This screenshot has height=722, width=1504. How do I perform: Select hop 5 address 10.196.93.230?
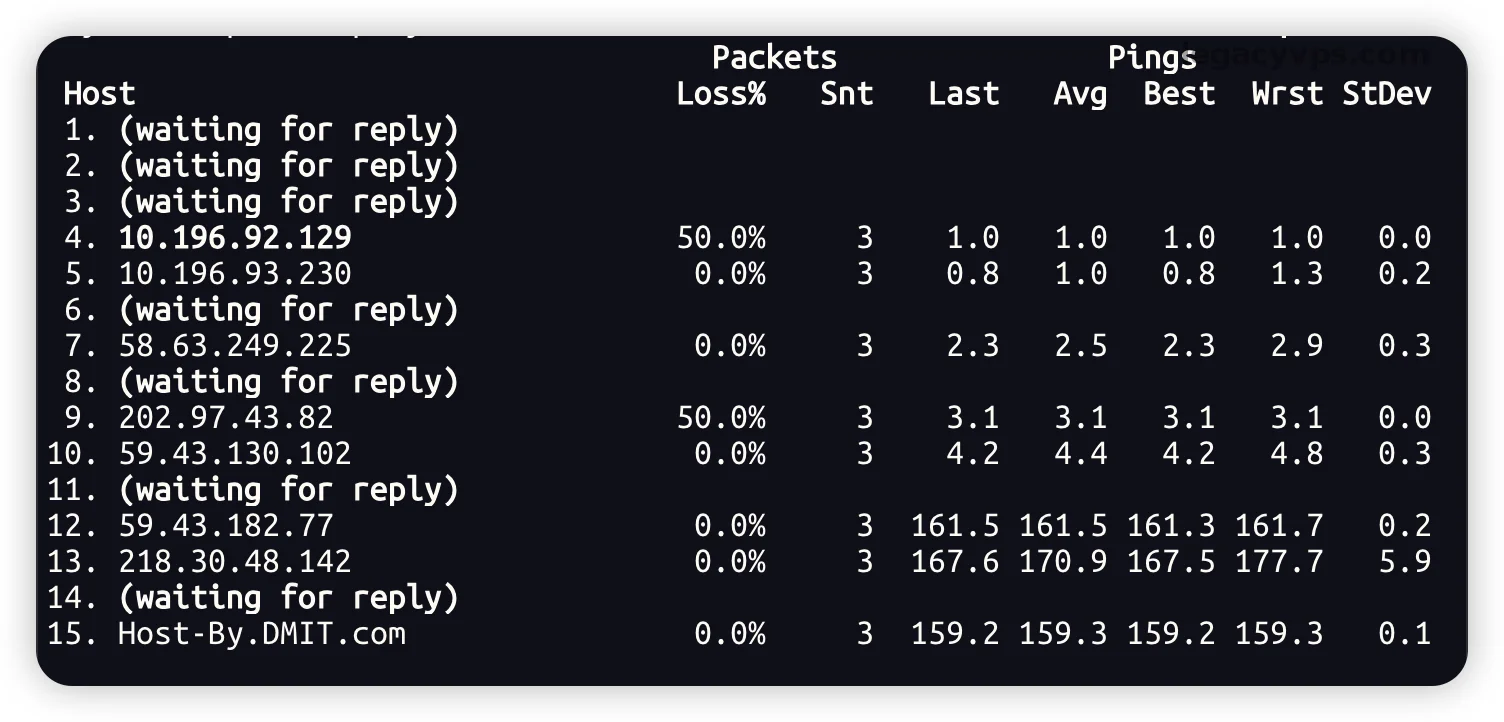pyautogui.click(x=235, y=273)
